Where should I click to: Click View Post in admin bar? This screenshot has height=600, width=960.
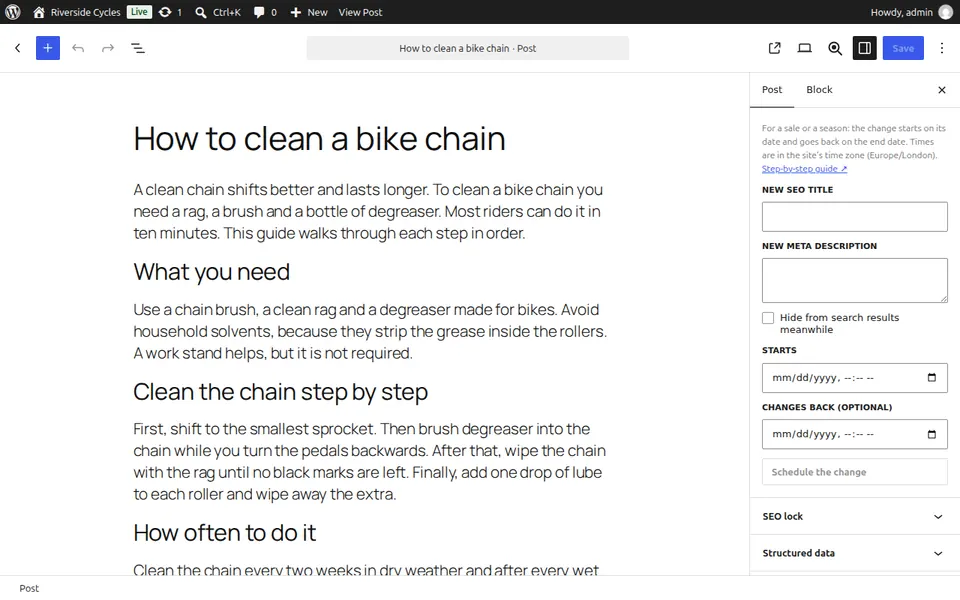point(360,12)
